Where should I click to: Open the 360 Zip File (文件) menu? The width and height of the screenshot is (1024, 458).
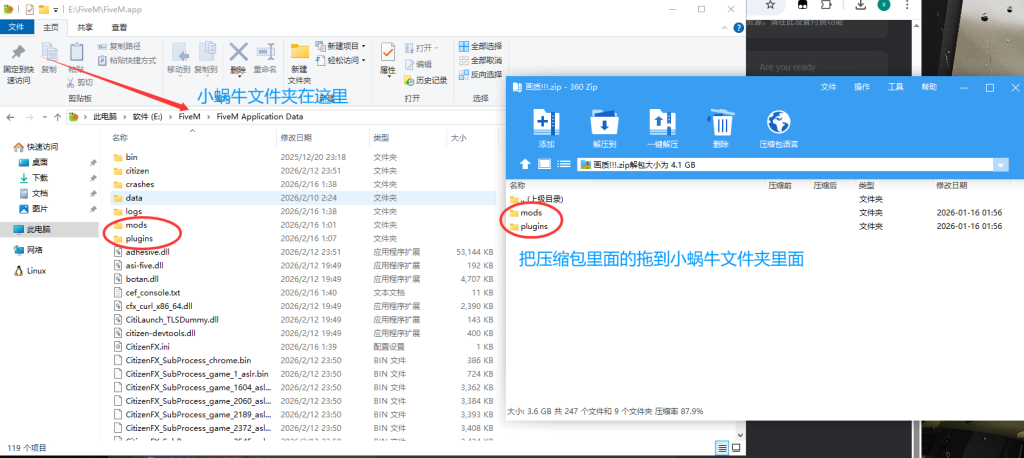coord(829,87)
